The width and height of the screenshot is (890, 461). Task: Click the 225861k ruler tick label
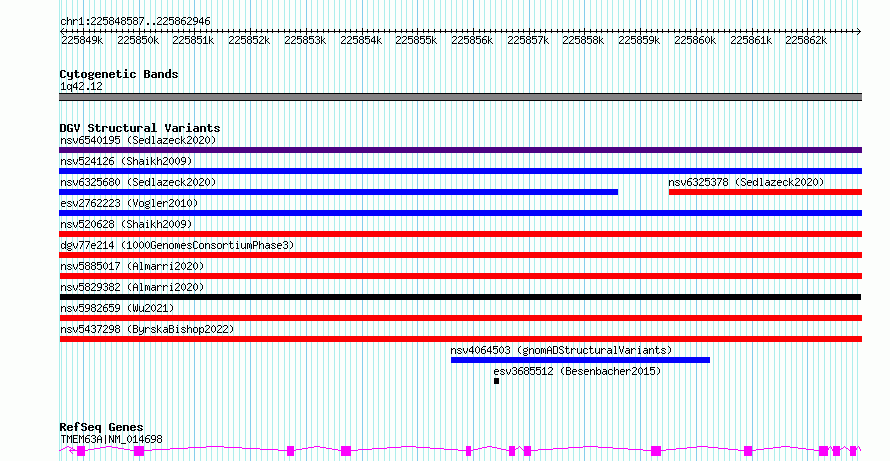tap(751, 40)
